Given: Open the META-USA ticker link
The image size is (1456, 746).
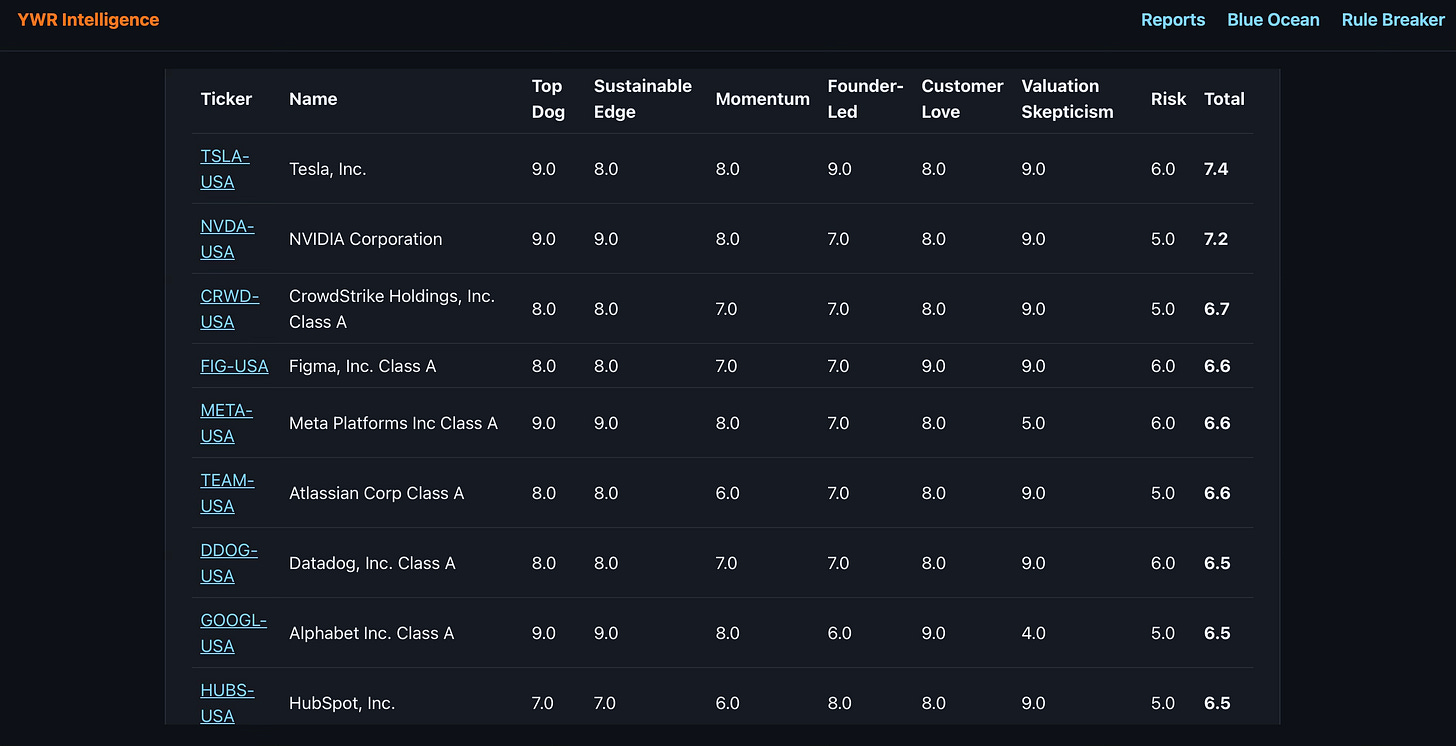Looking at the screenshot, I should pos(226,423).
